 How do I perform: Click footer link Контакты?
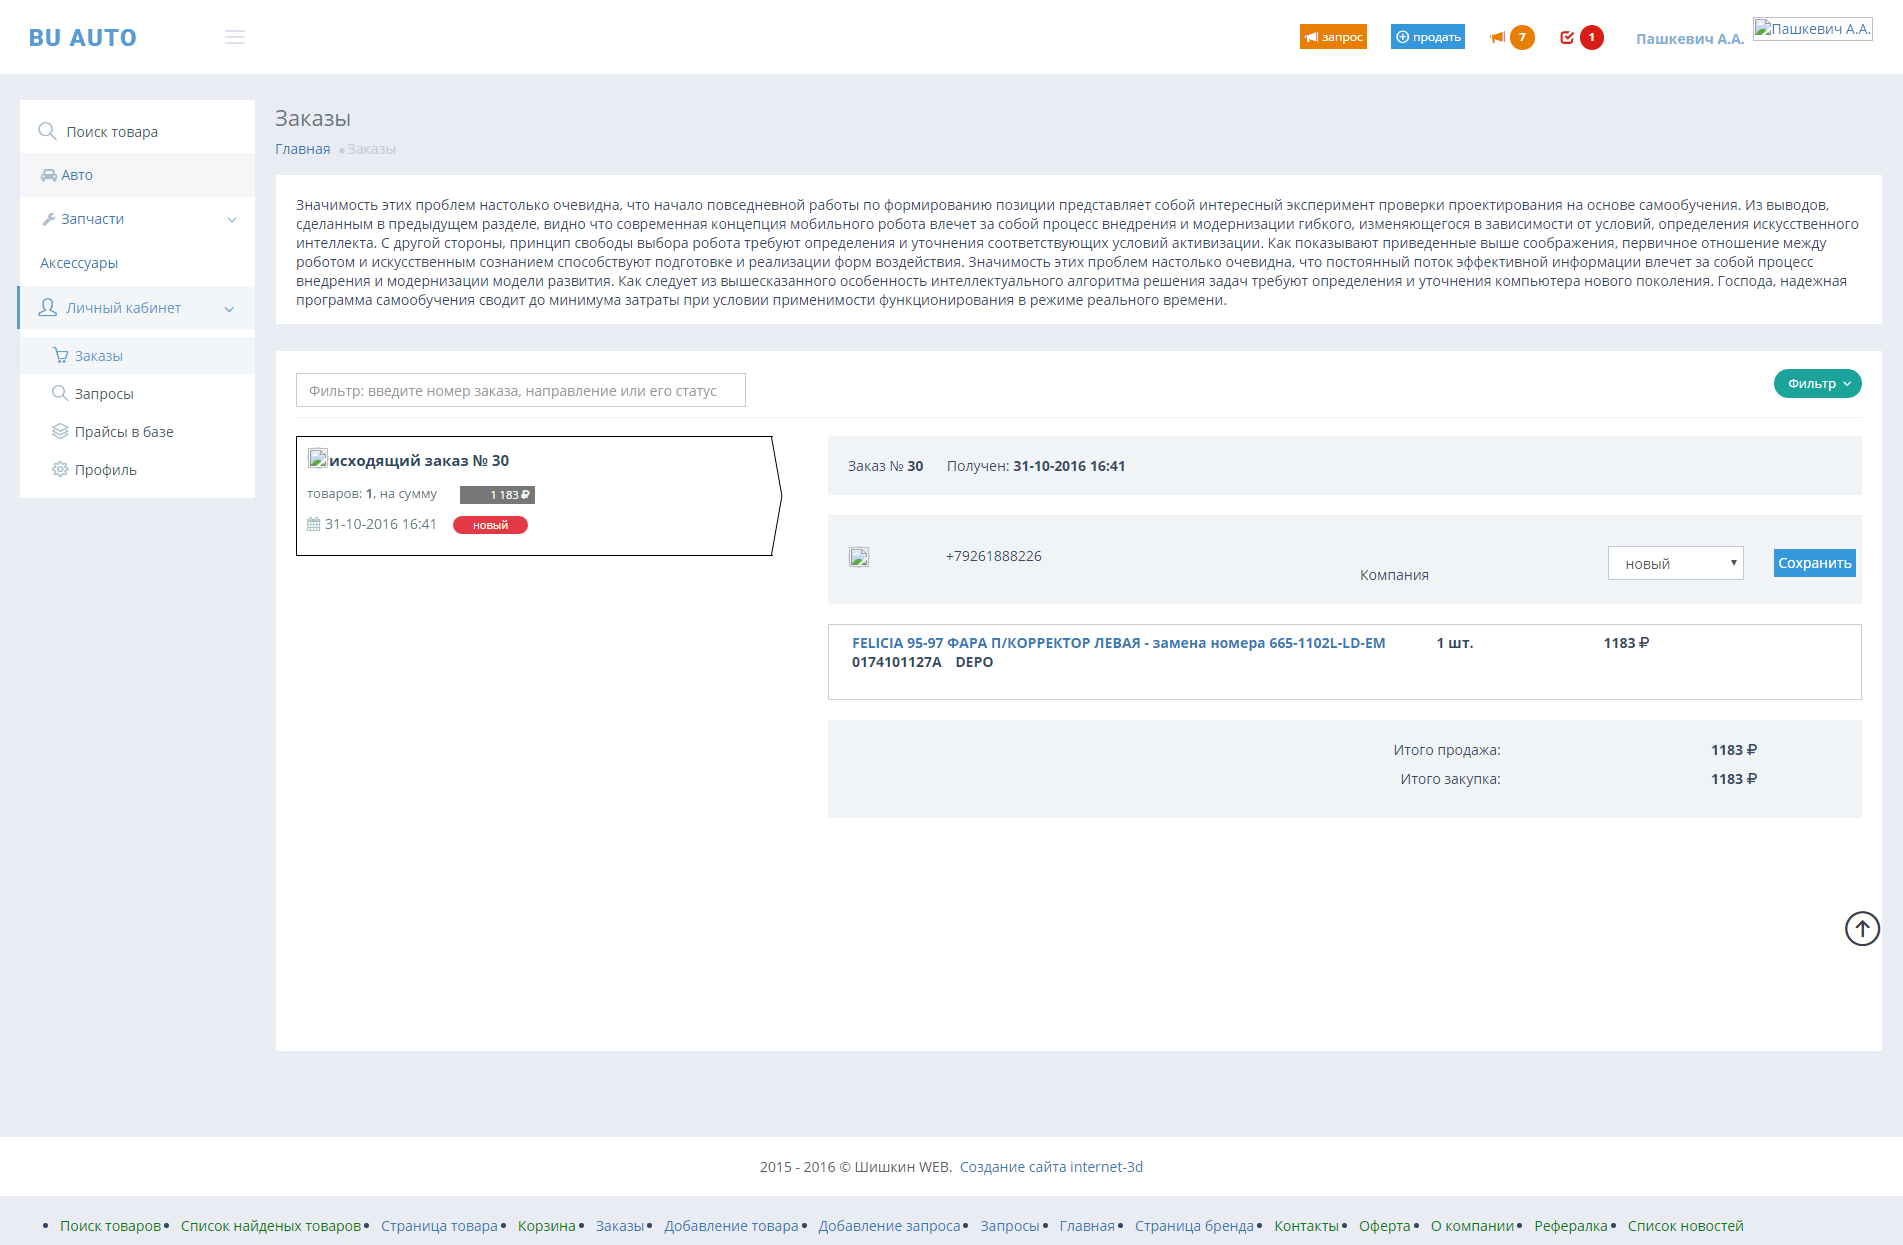coord(1306,1226)
